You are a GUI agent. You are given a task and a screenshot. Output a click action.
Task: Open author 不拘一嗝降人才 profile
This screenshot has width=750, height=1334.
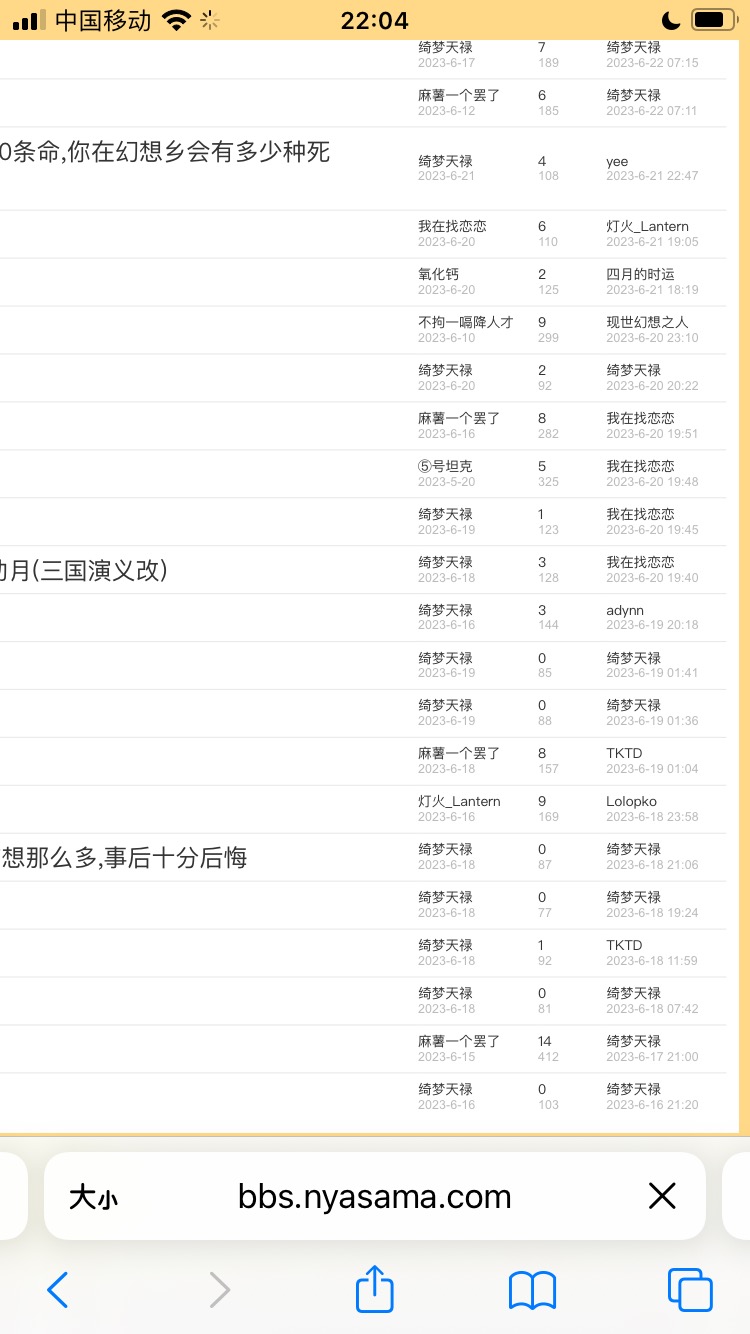(x=465, y=322)
